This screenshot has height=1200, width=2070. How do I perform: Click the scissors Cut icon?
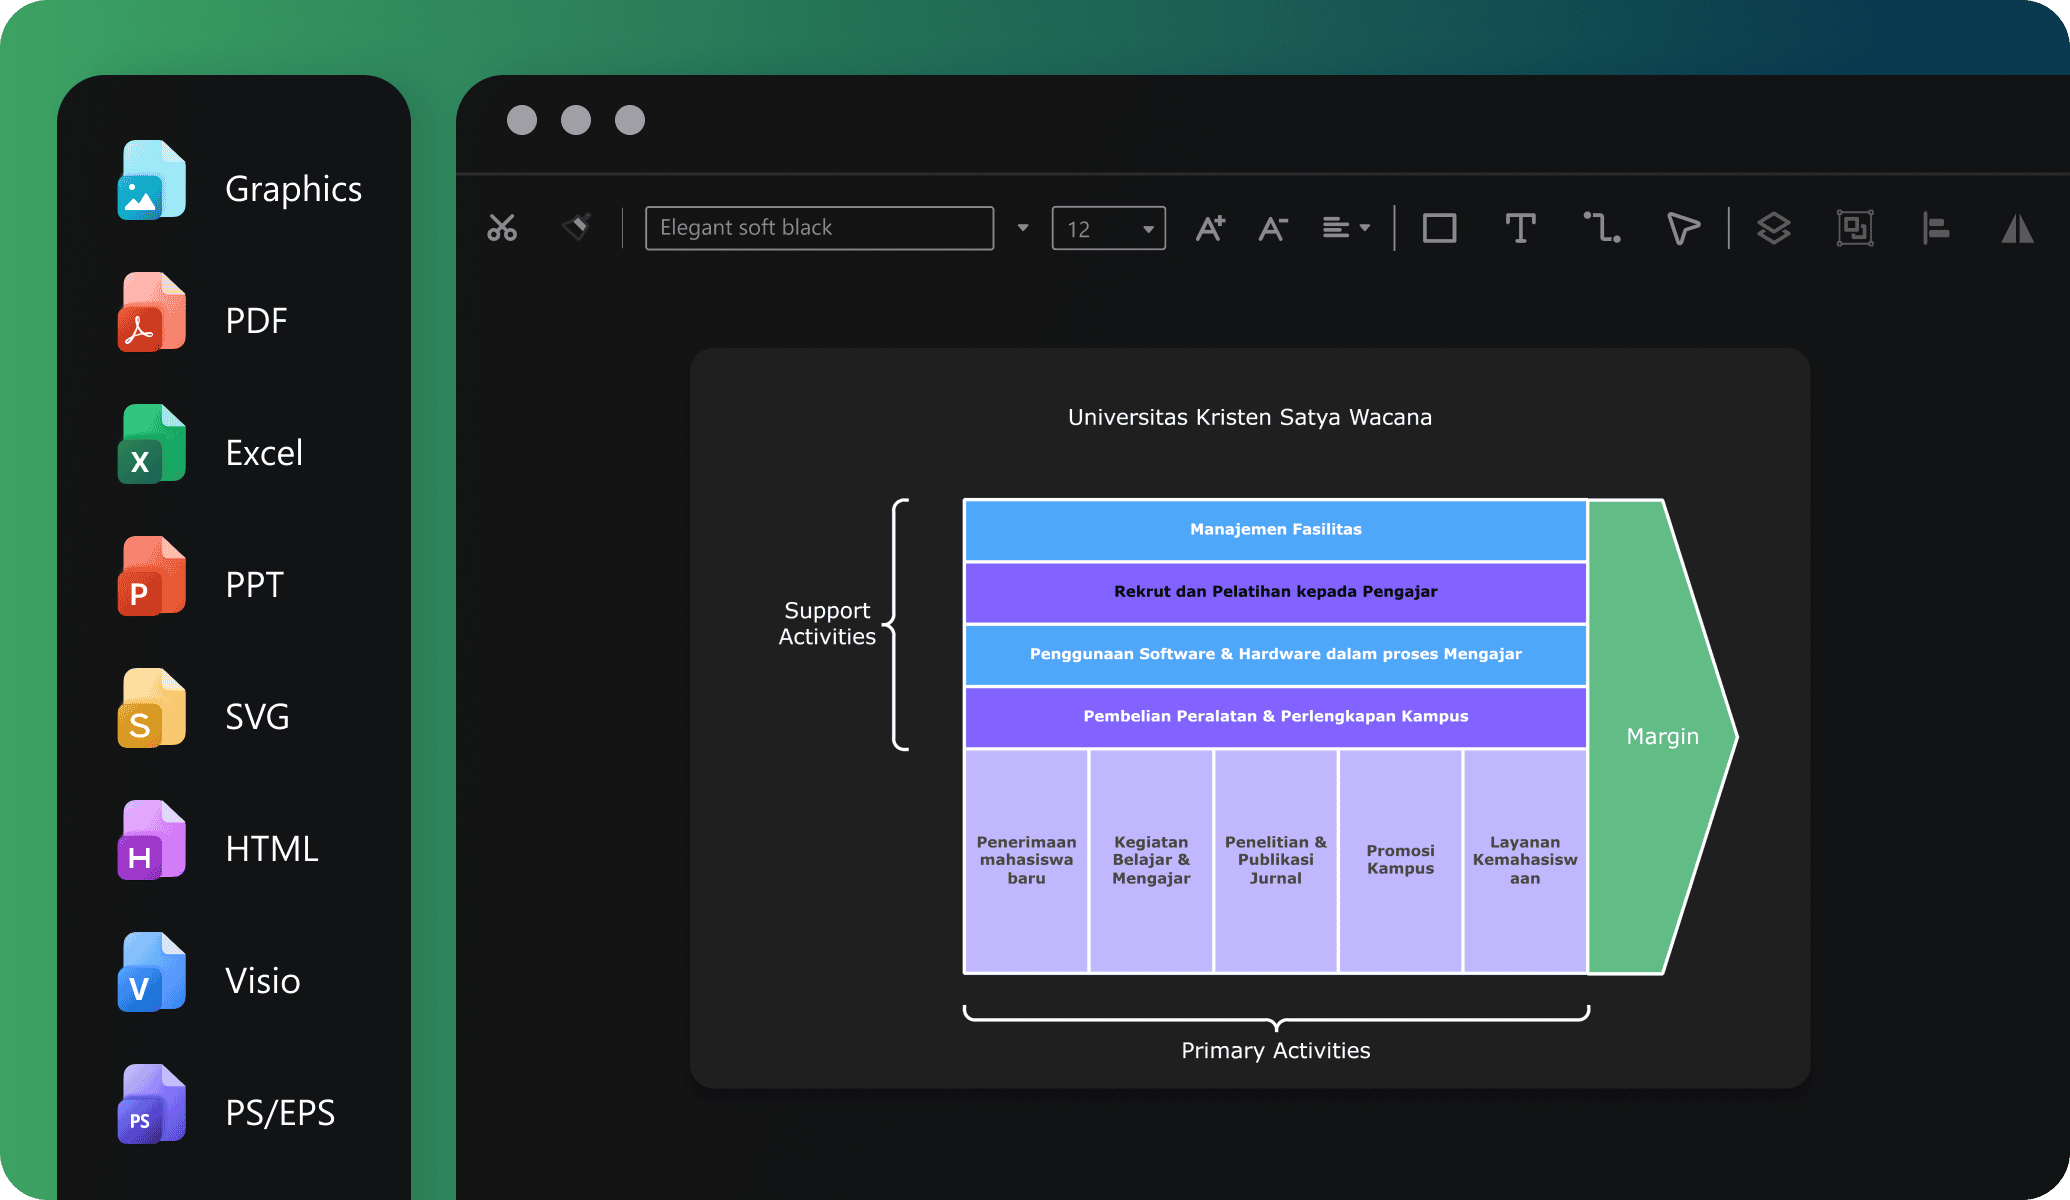[502, 228]
